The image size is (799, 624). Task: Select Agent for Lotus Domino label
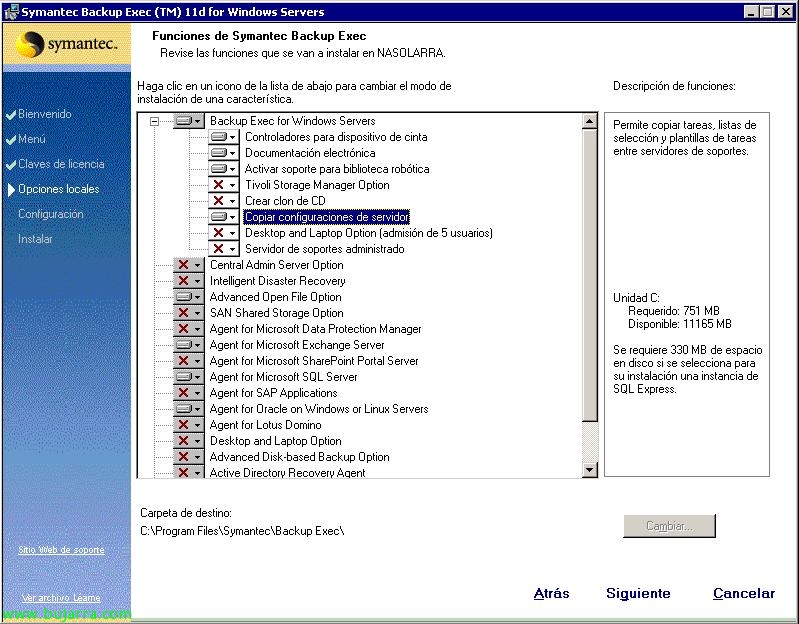point(265,425)
